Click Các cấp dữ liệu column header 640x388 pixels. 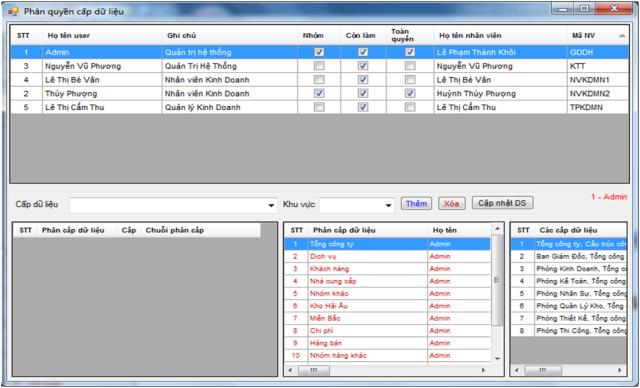click(x=581, y=230)
